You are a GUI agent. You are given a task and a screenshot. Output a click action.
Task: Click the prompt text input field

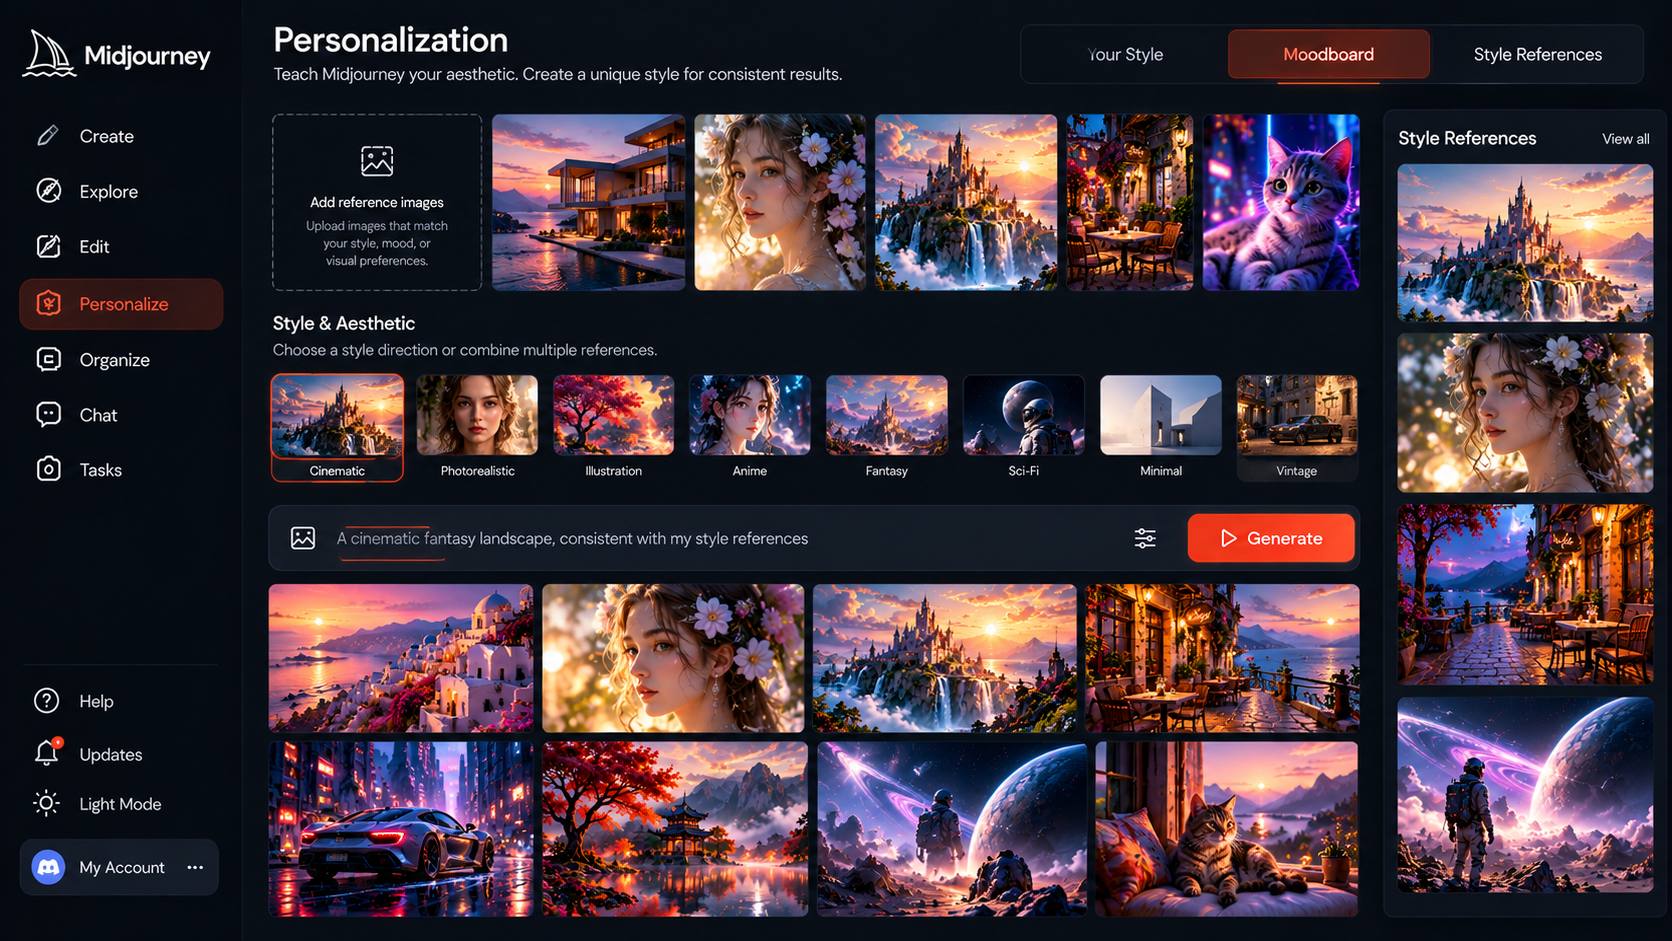click(725, 538)
